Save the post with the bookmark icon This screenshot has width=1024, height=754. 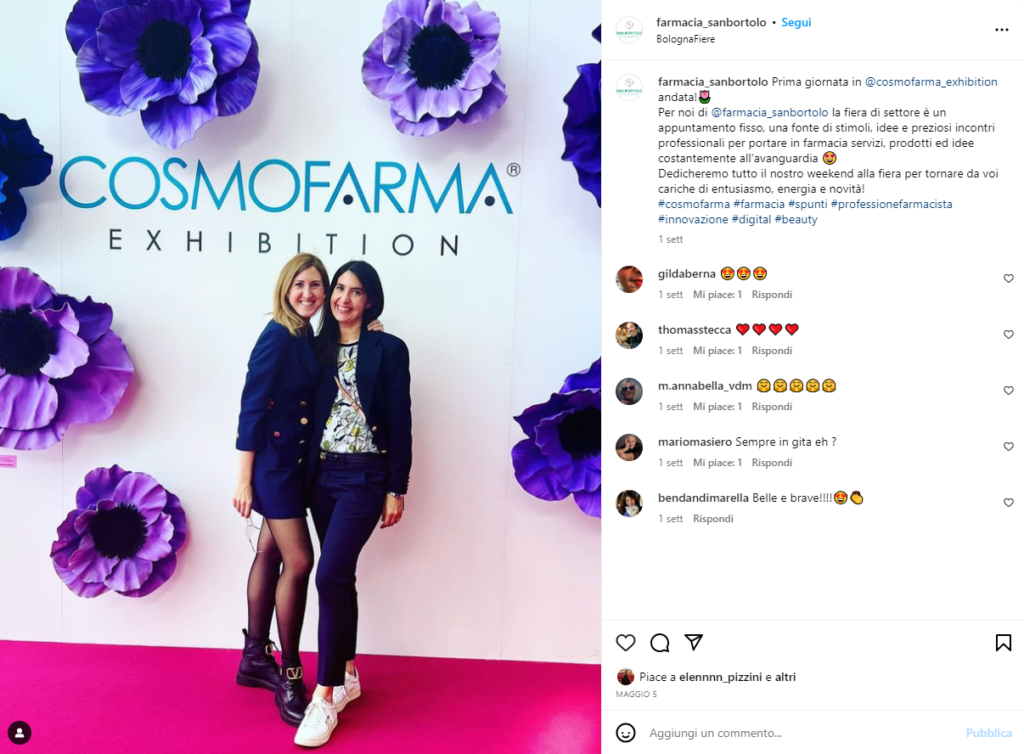pyautogui.click(x=1003, y=643)
